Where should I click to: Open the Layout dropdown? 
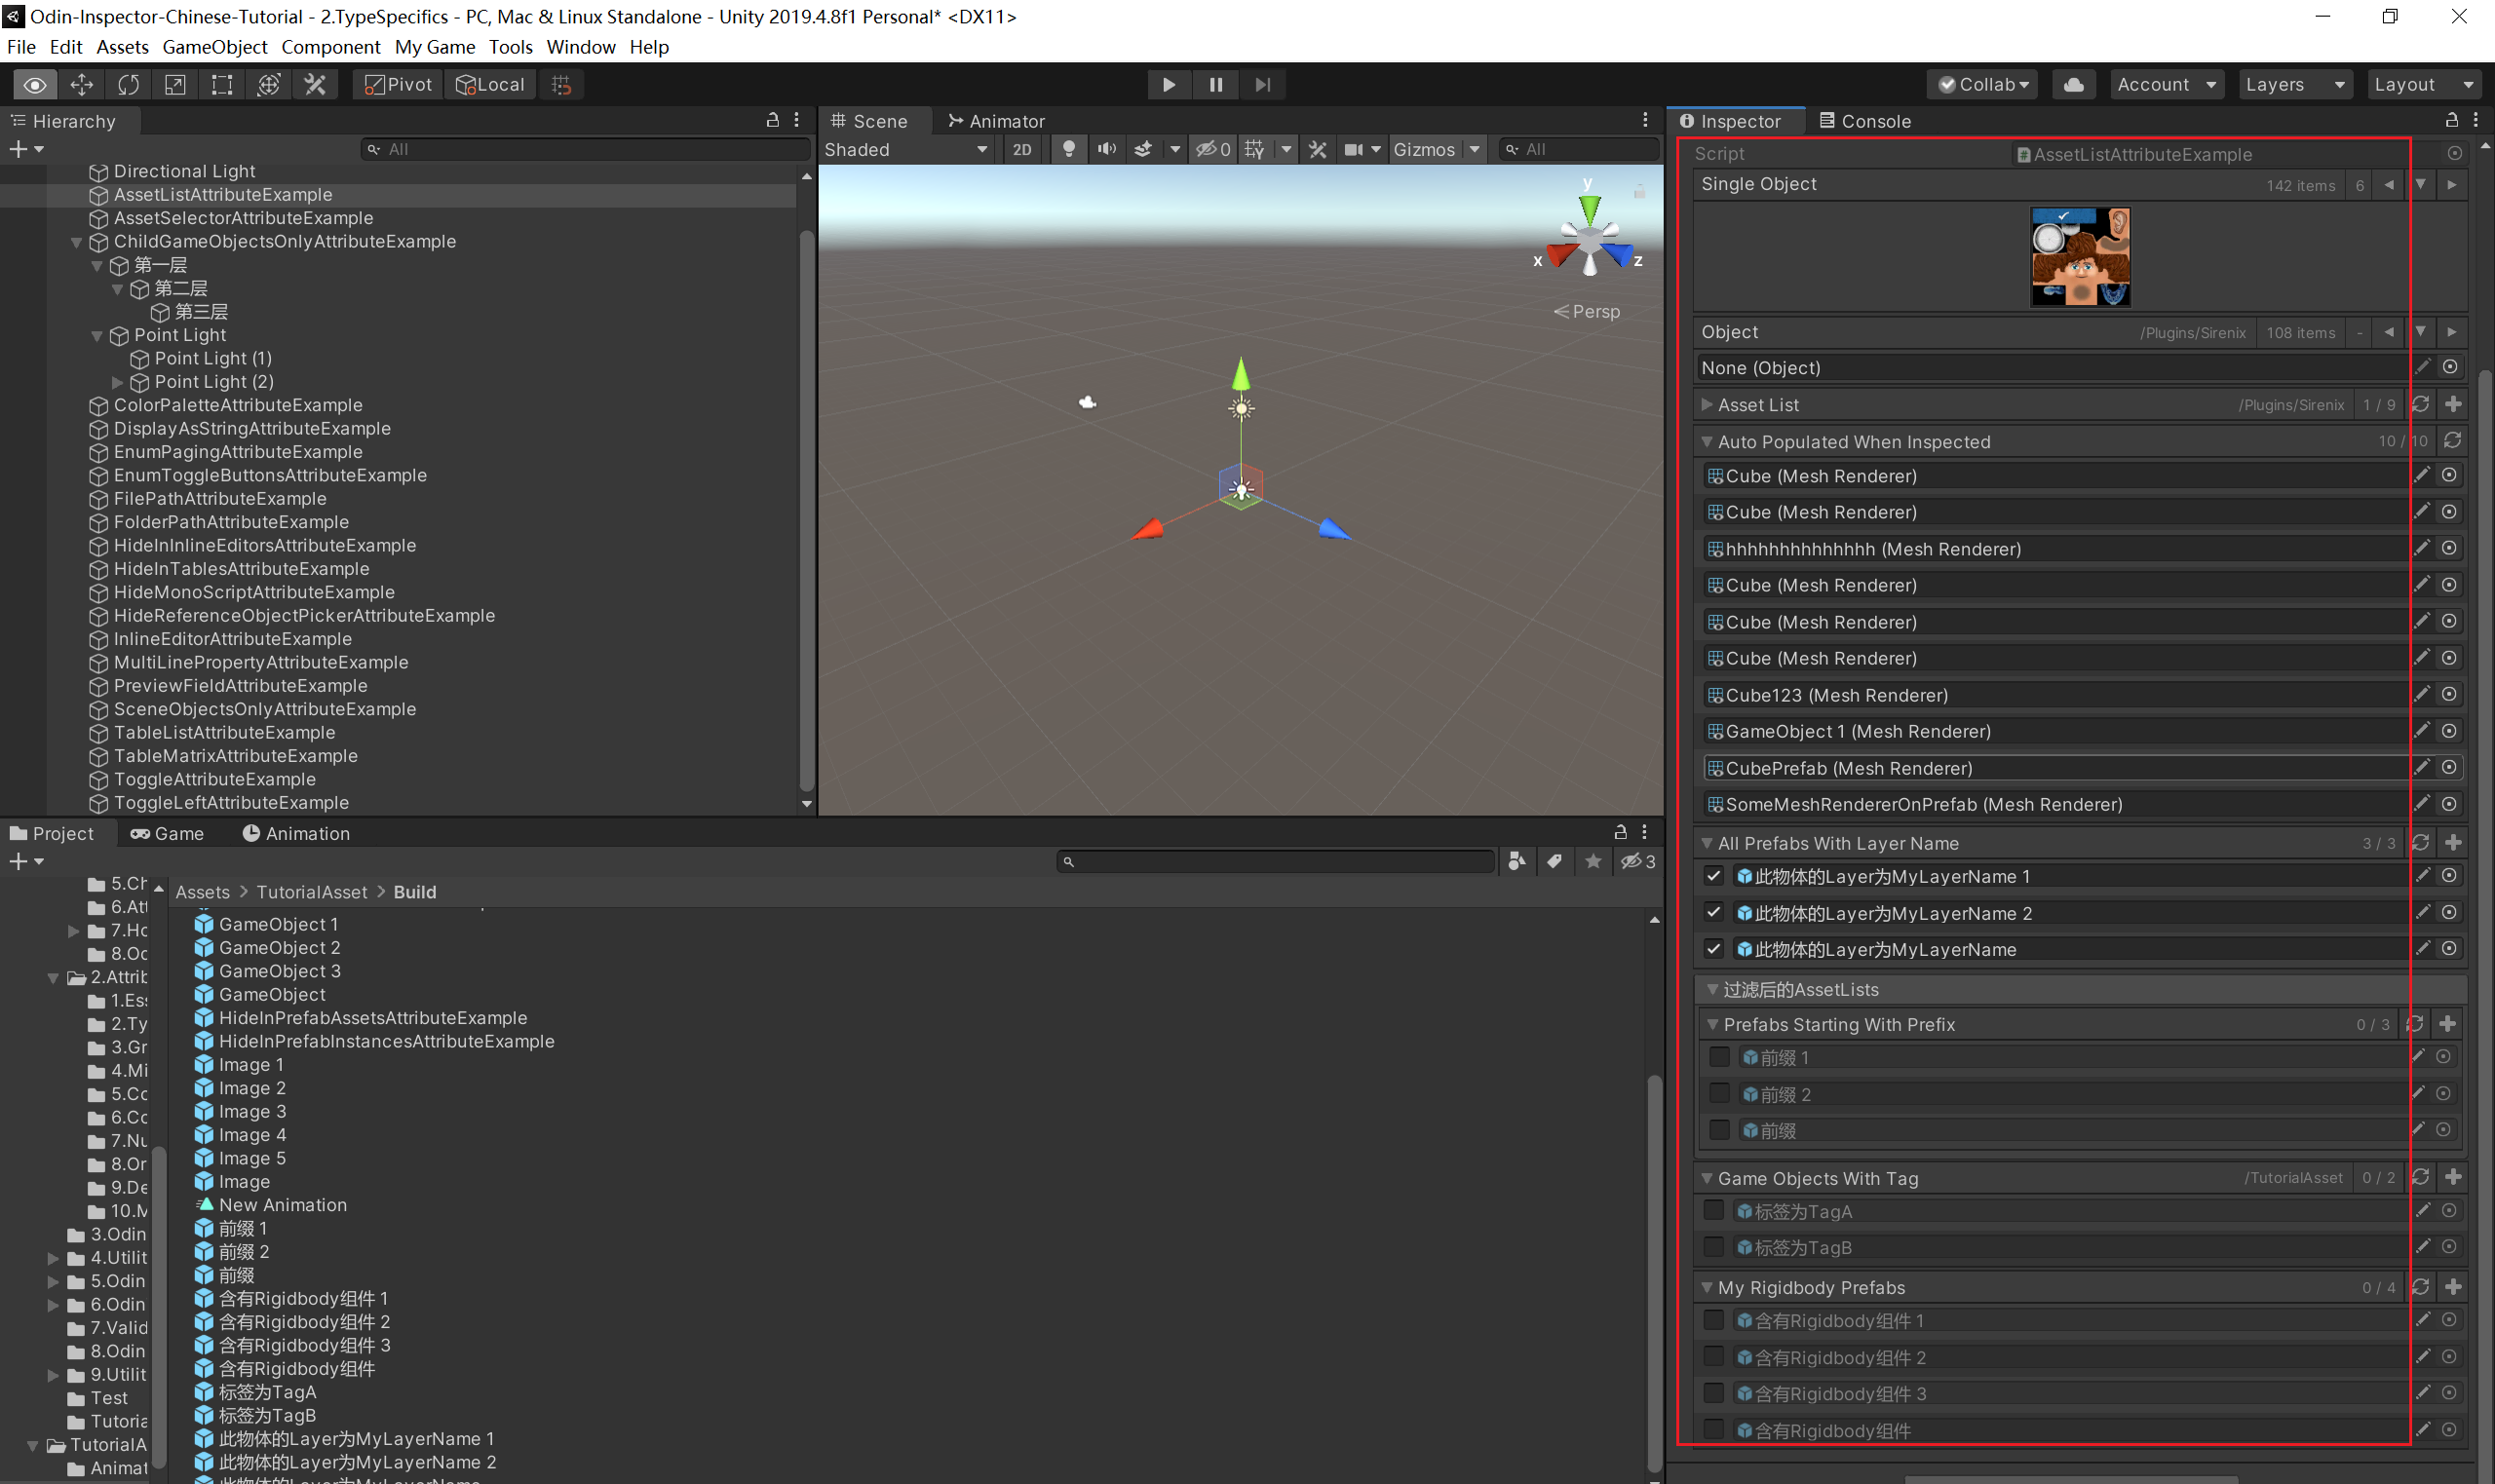point(2424,85)
